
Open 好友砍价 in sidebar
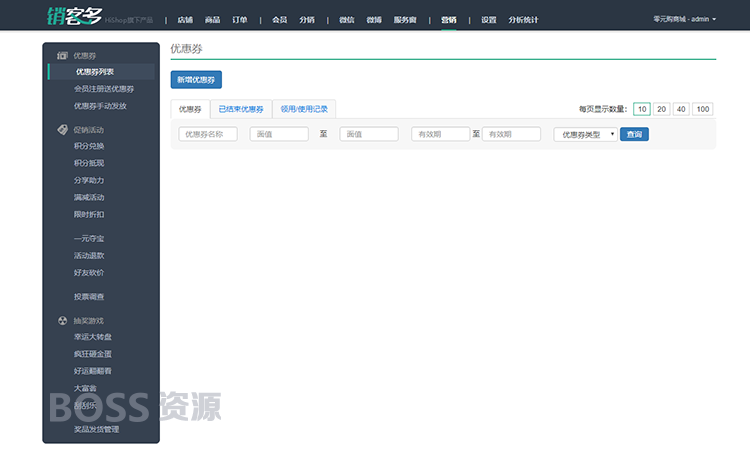tap(89, 273)
